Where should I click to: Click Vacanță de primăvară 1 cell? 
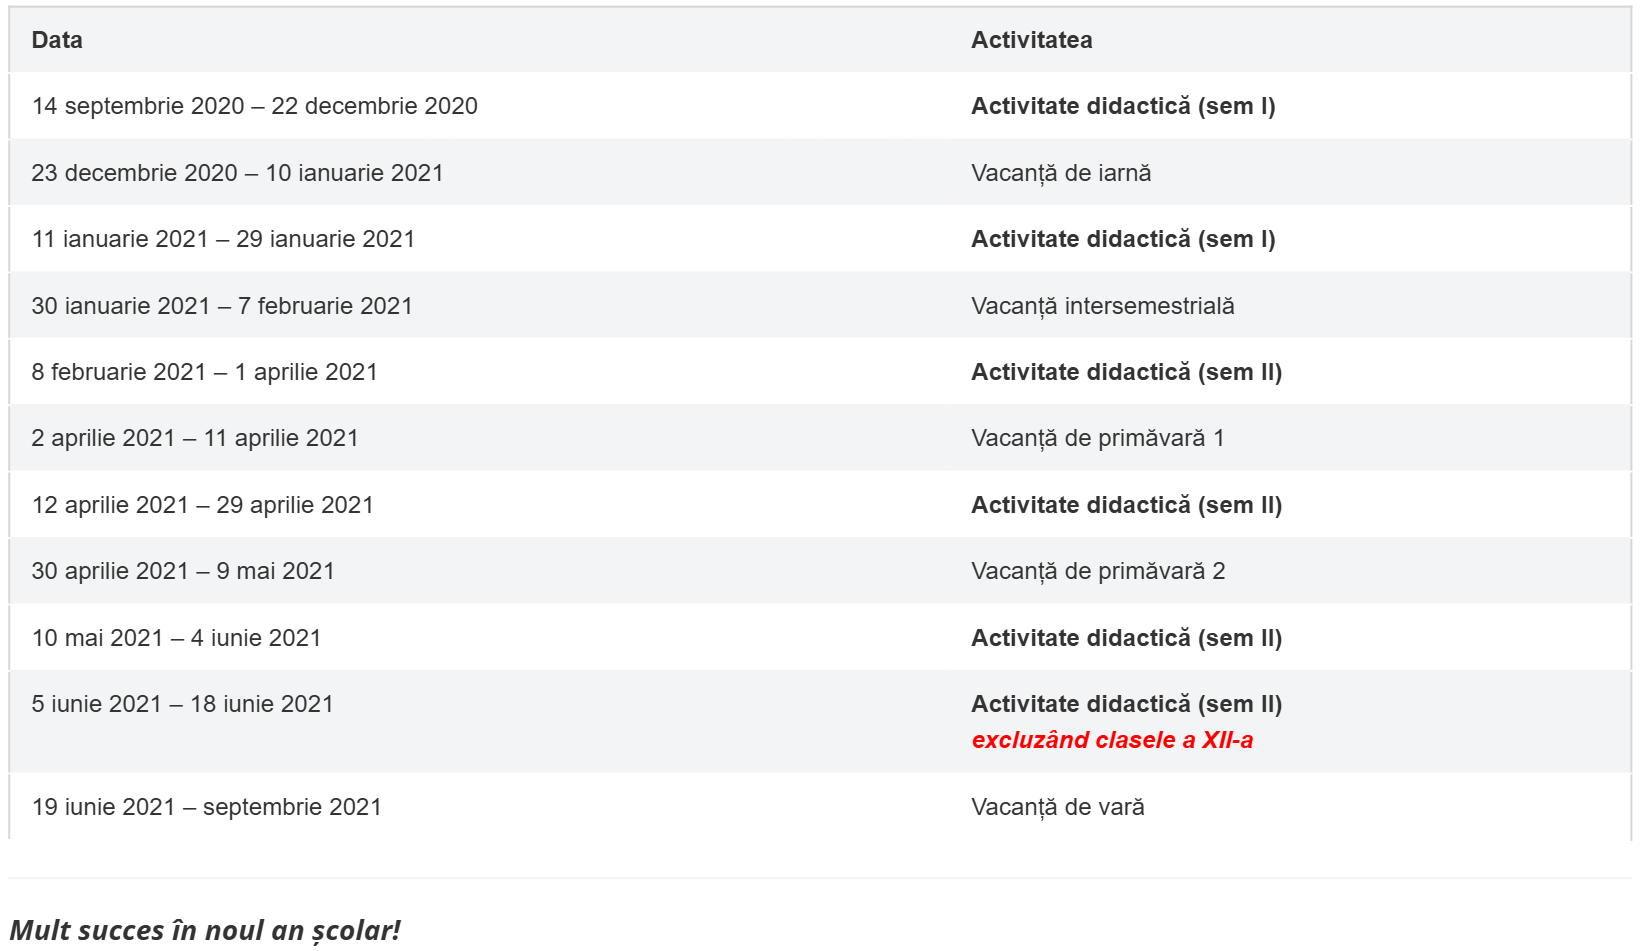1097,438
